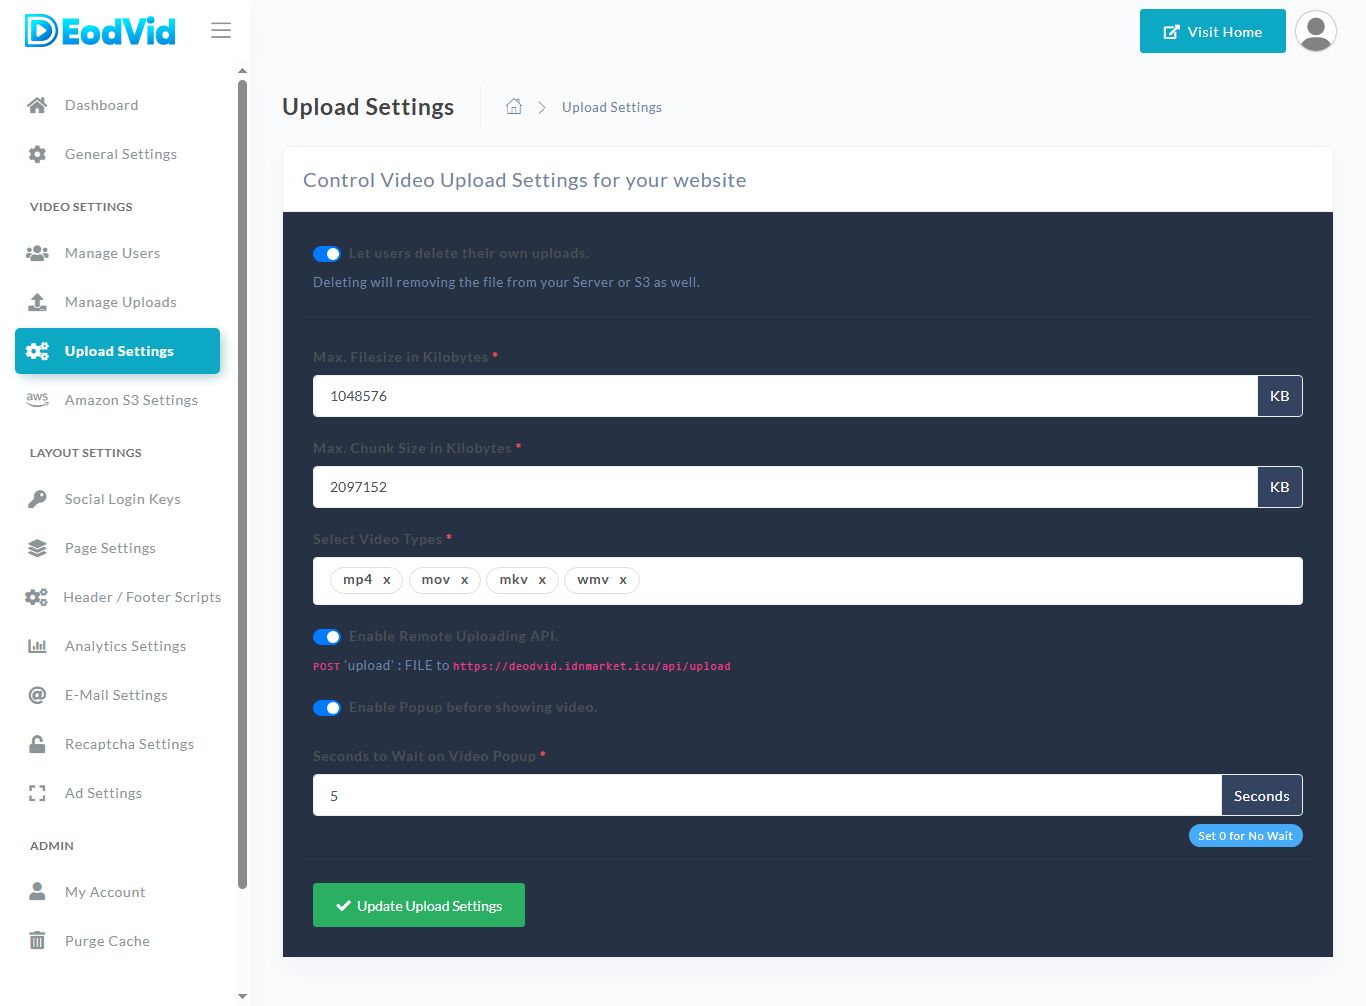Open Manage Users in sidebar

coord(112,253)
